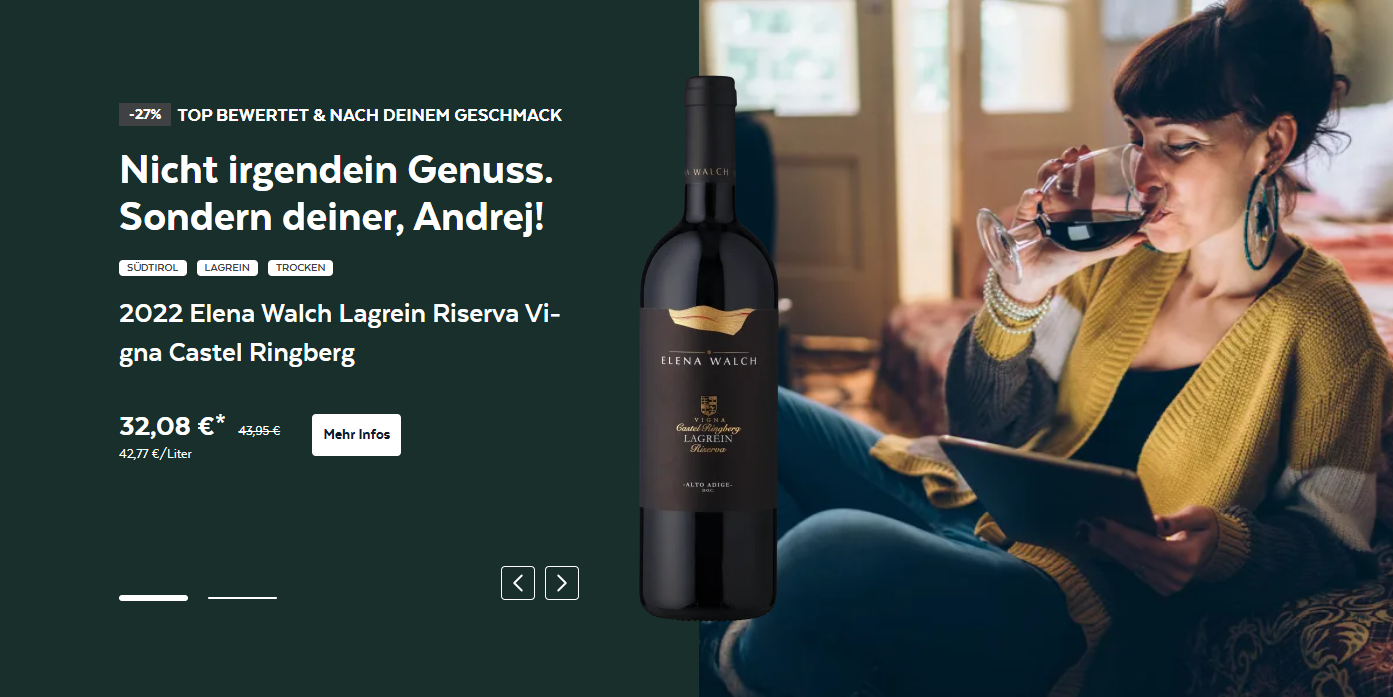Screen dimensions: 1393x697
Task: Go to the previous slide with left chevron
Action: coord(518,583)
